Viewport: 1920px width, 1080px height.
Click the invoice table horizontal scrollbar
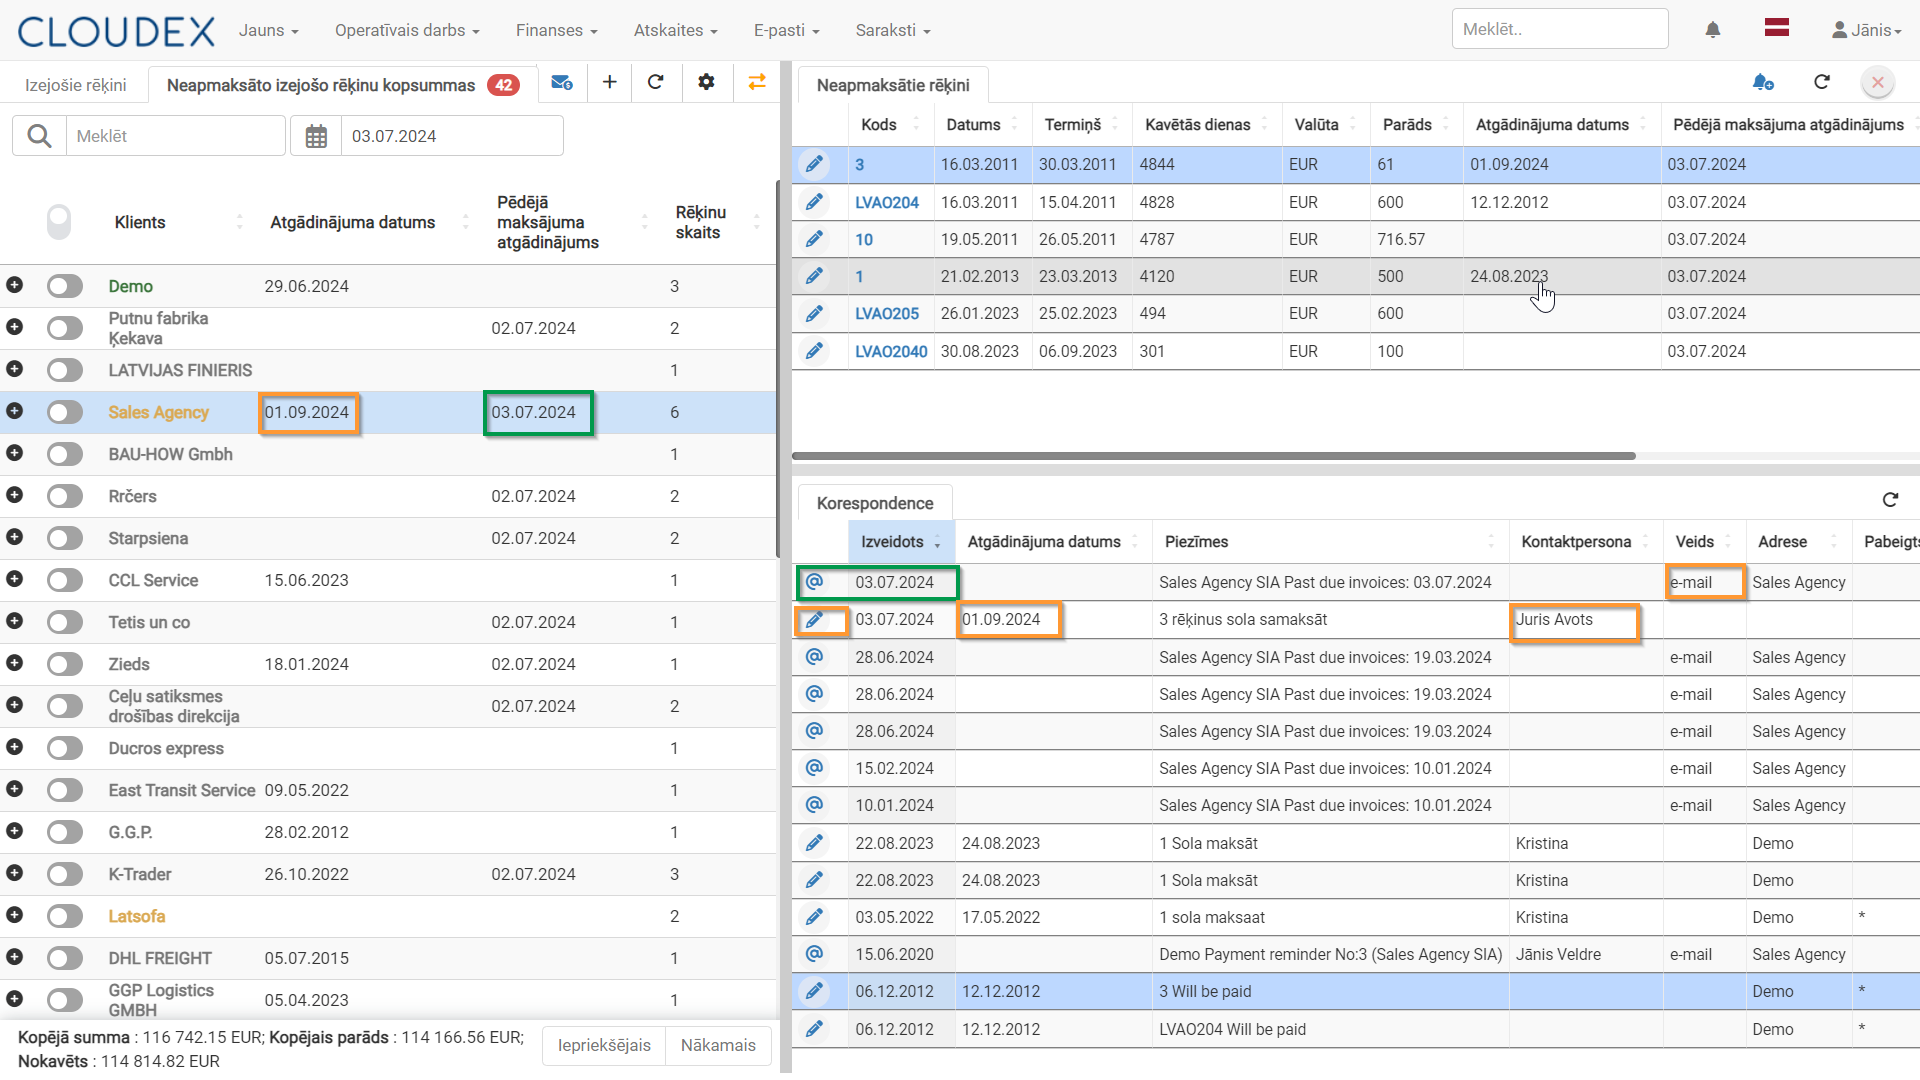tap(1214, 456)
